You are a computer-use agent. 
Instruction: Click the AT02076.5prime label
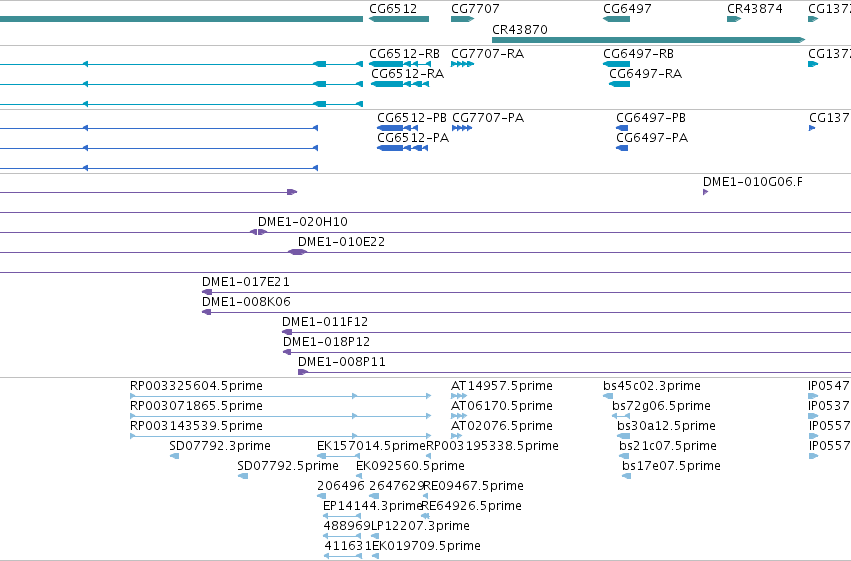pos(502,426)
